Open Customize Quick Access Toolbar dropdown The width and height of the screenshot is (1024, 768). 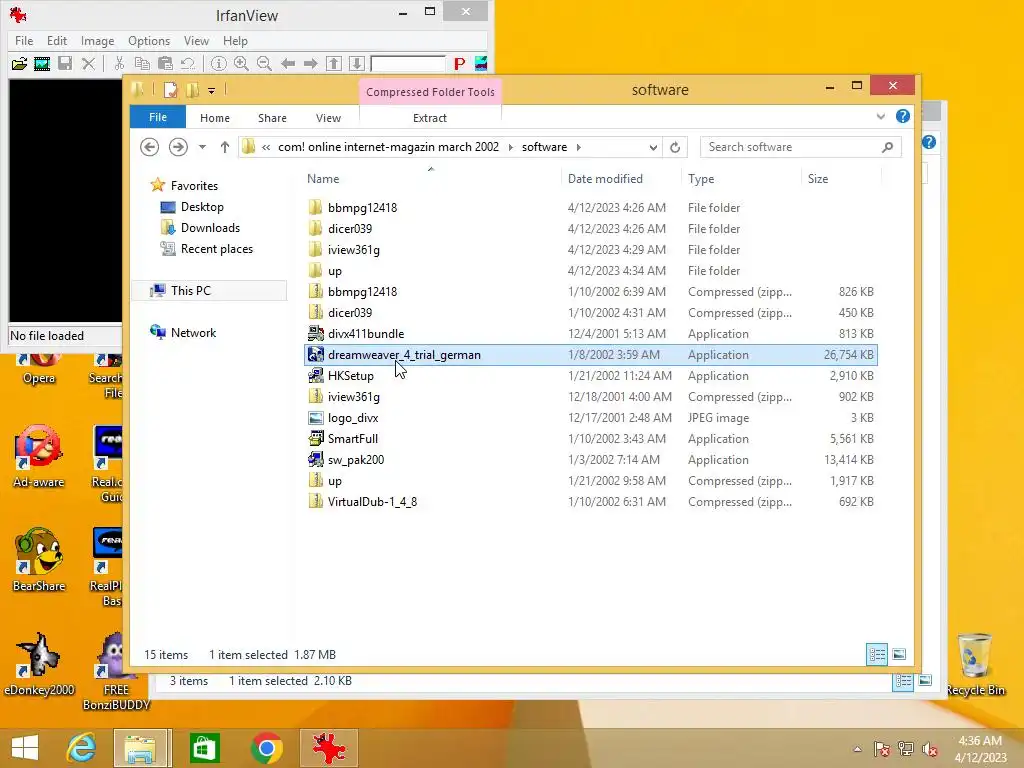click(212, 91)
